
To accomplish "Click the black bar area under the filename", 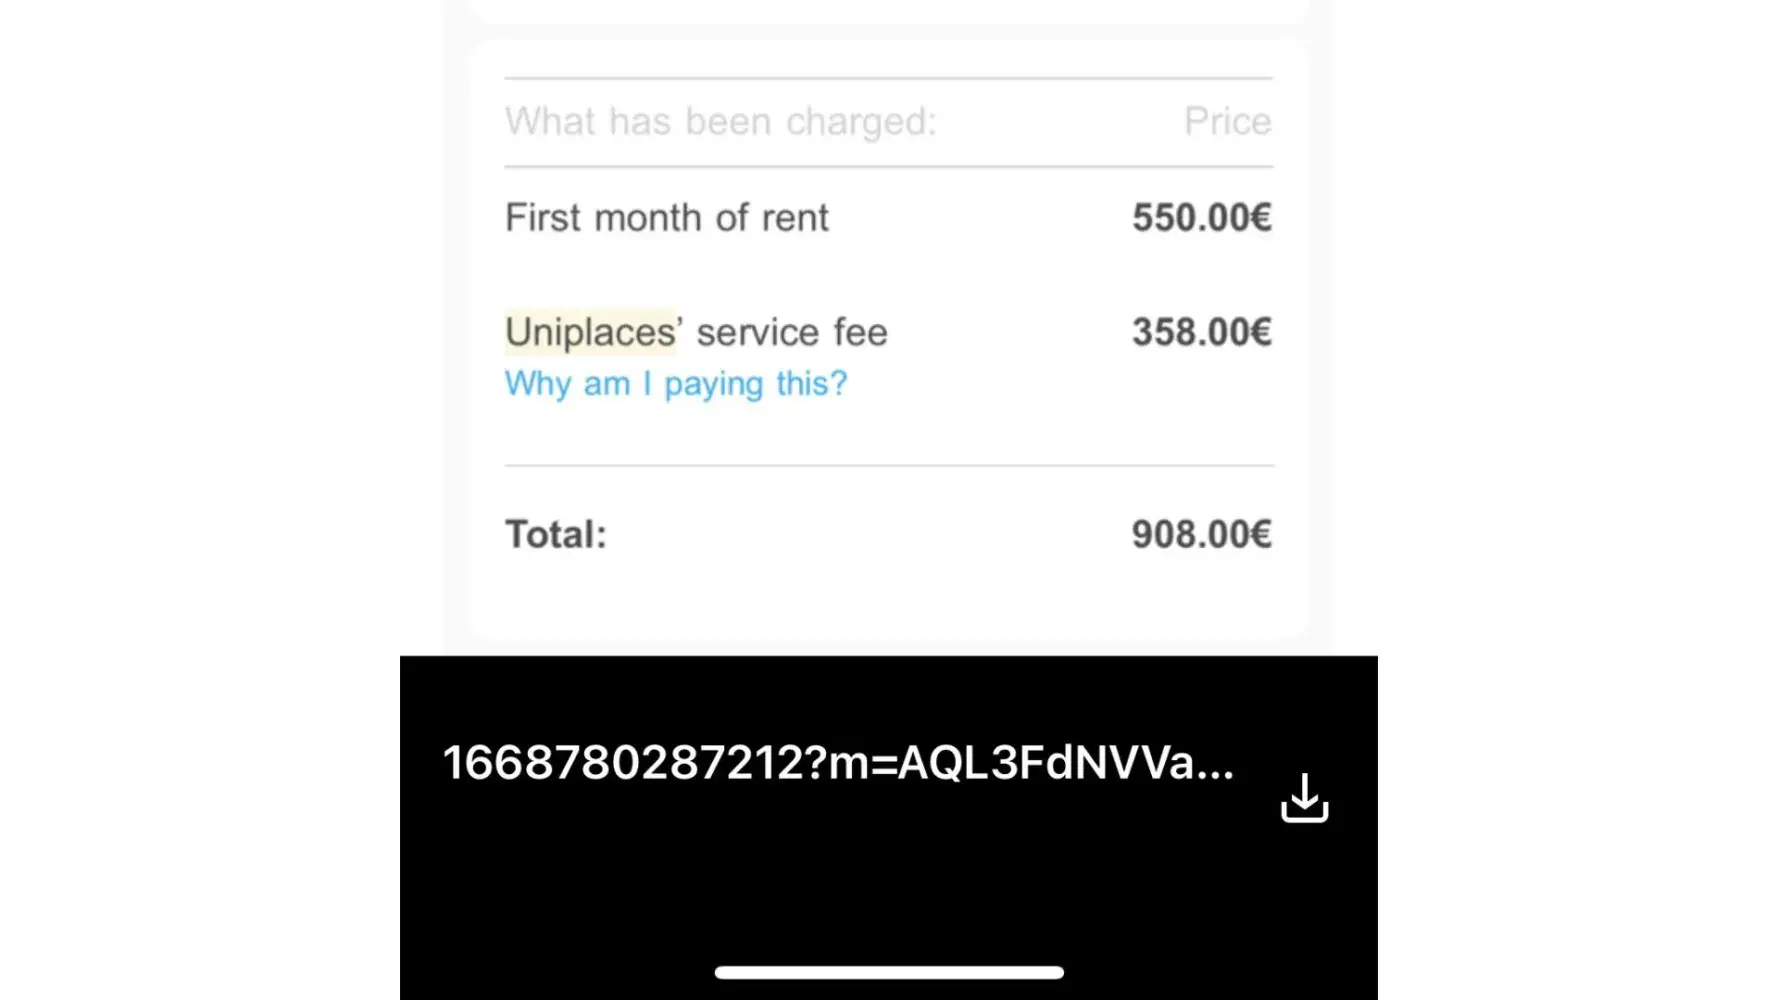I will pos(888,880).
